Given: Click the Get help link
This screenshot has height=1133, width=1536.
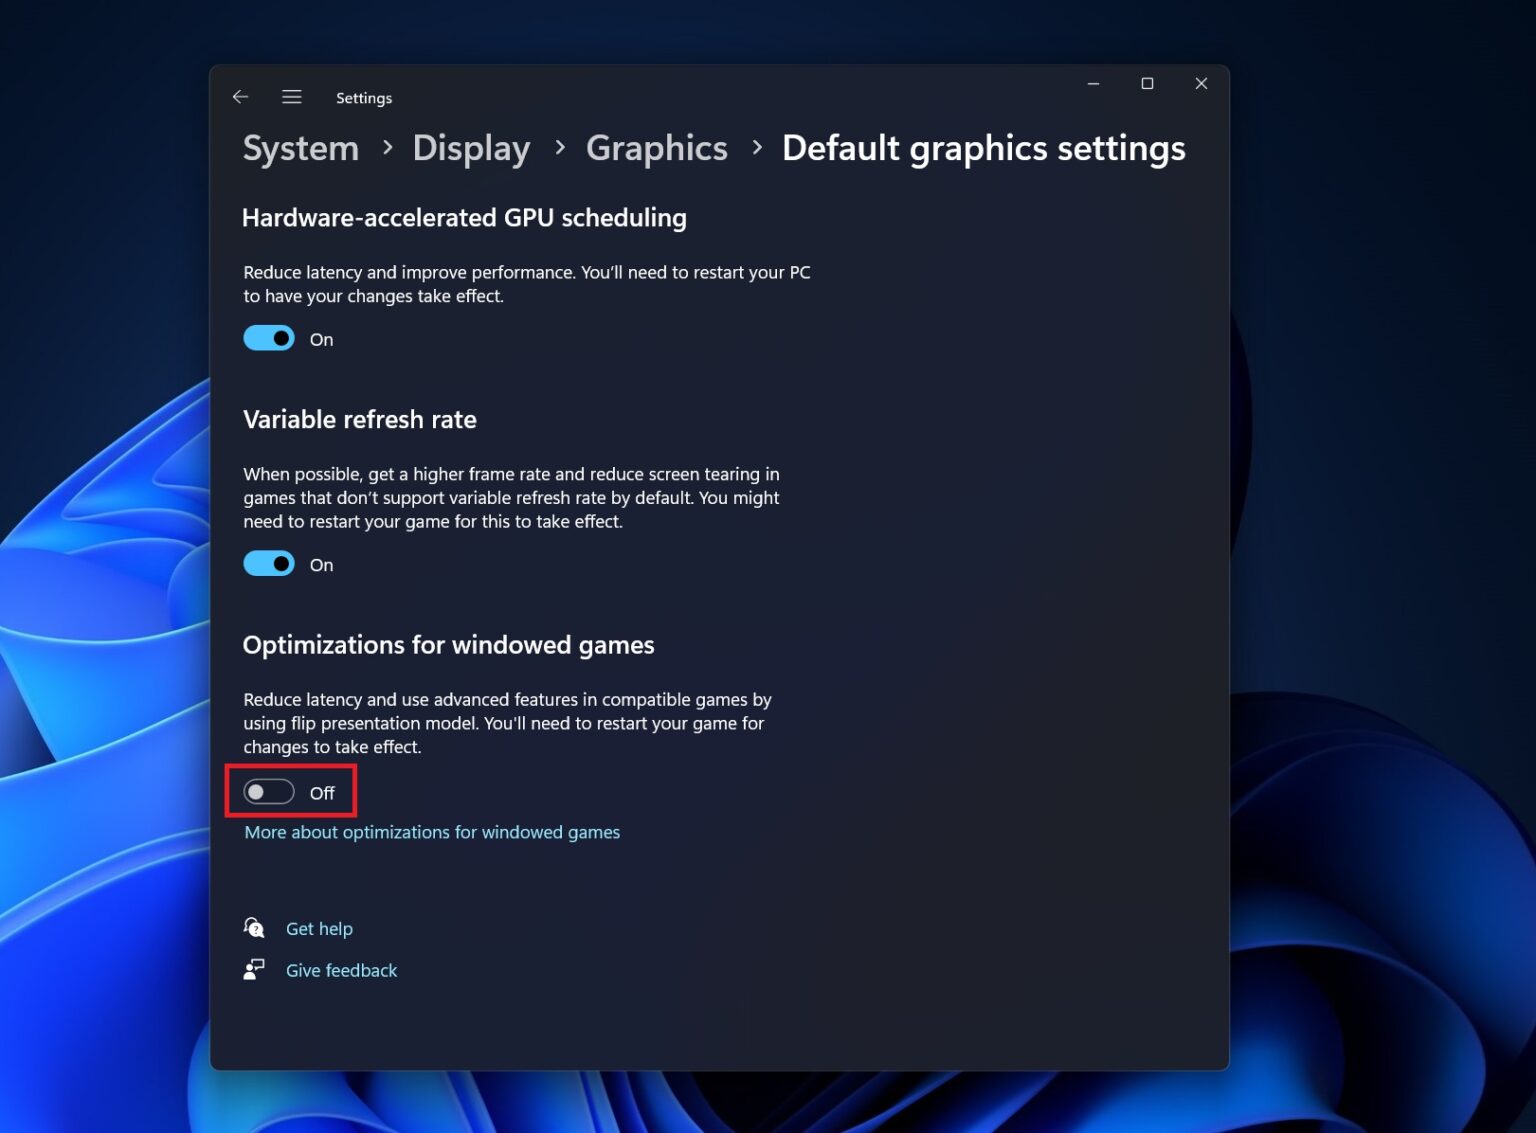Looking at the screenshot, I should (x=319, y=928).
